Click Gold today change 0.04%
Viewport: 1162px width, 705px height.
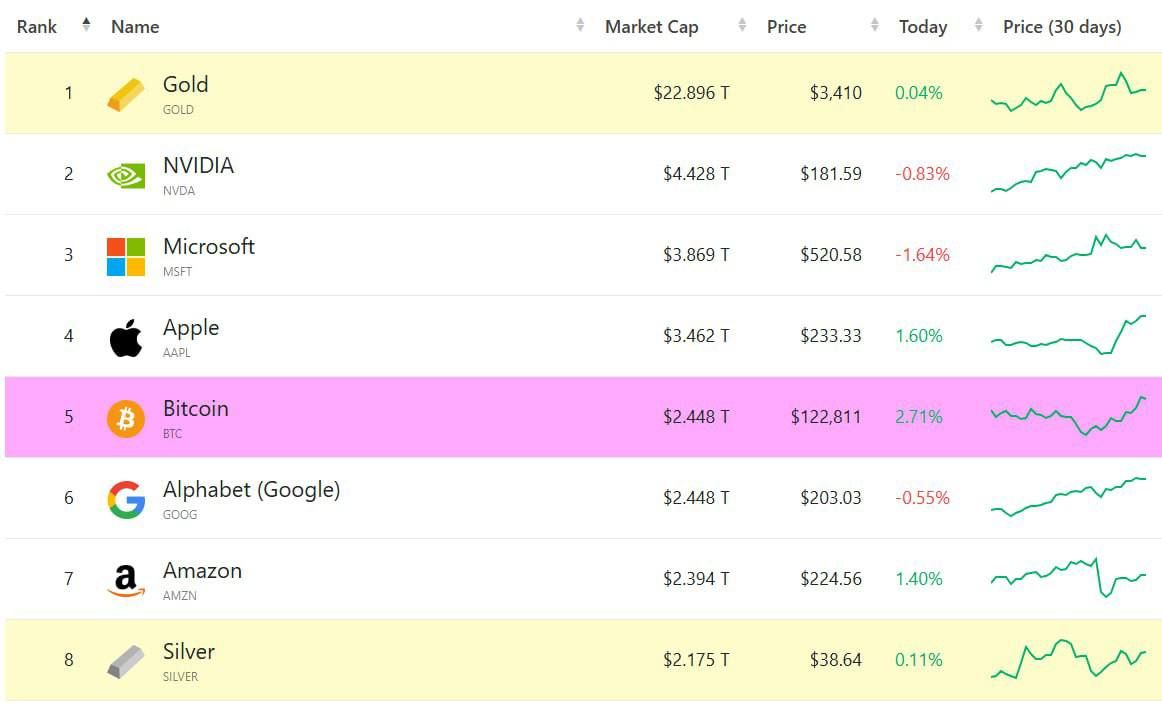point(919,93)
